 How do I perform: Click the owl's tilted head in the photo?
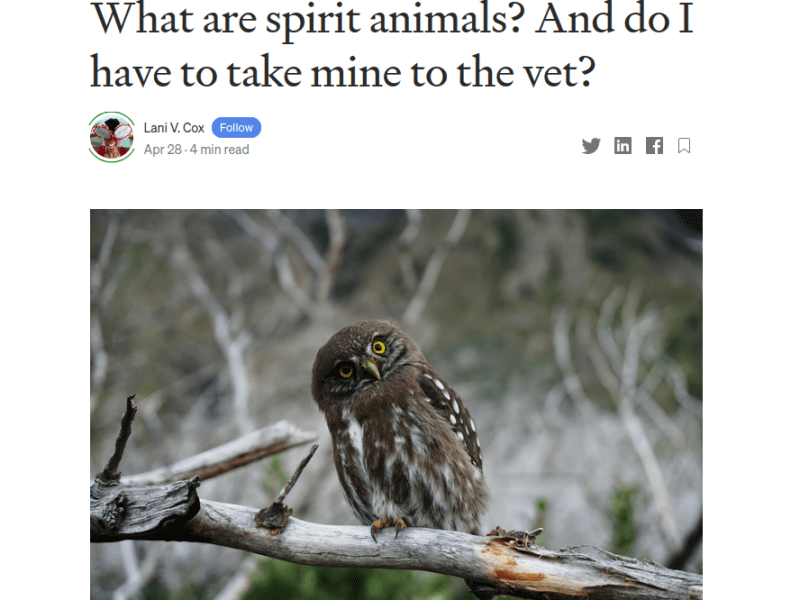coord(355,359)
